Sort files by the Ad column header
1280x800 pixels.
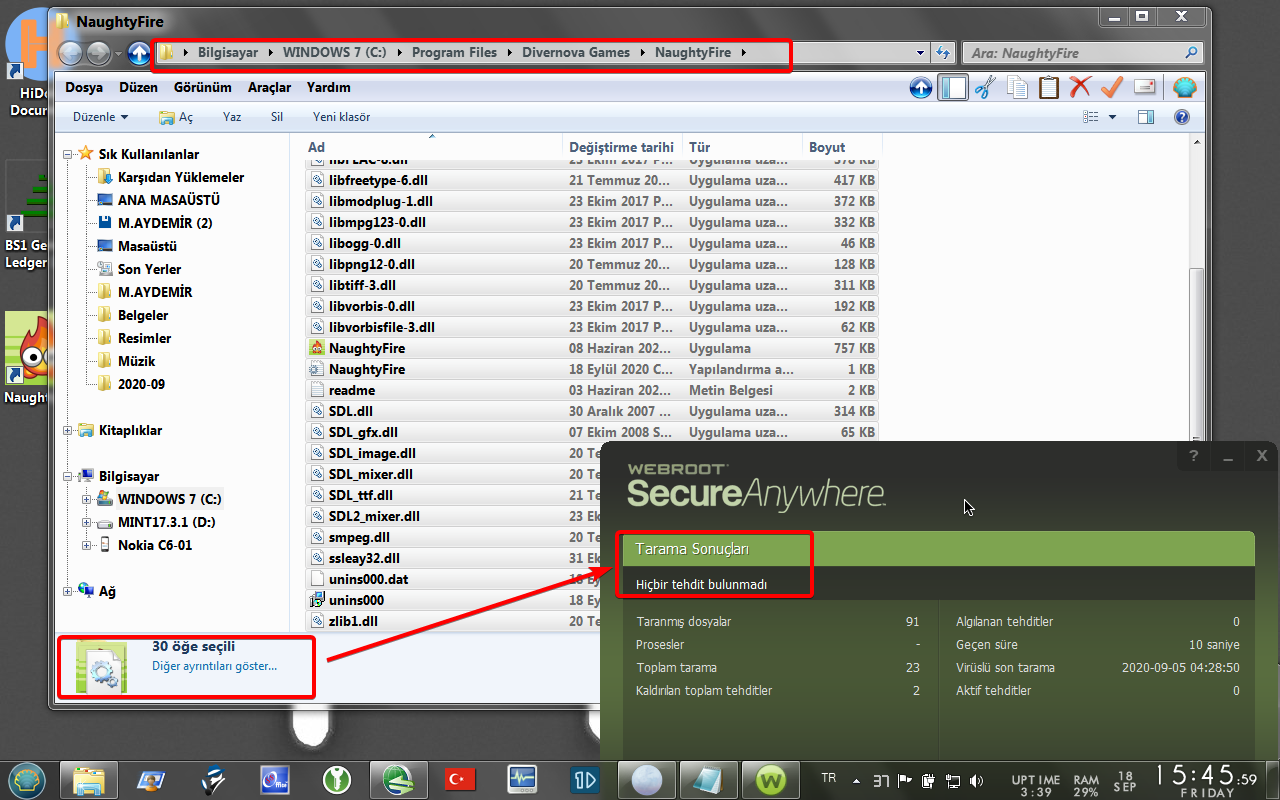(432, 147)
